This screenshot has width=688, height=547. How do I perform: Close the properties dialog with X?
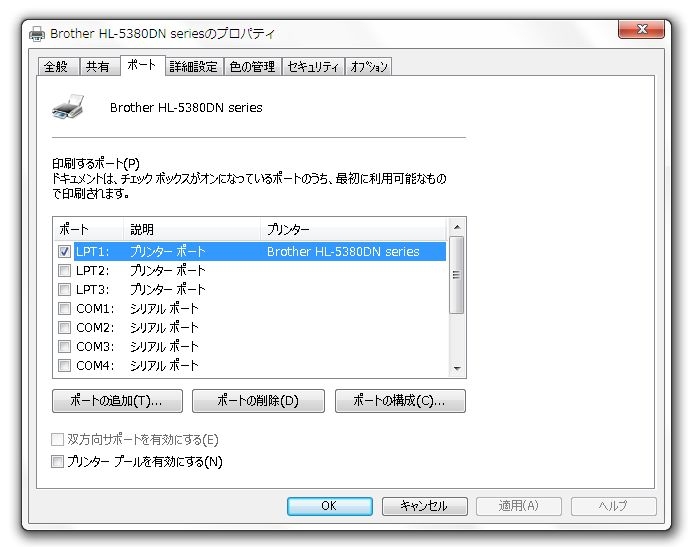click(641, 29)
